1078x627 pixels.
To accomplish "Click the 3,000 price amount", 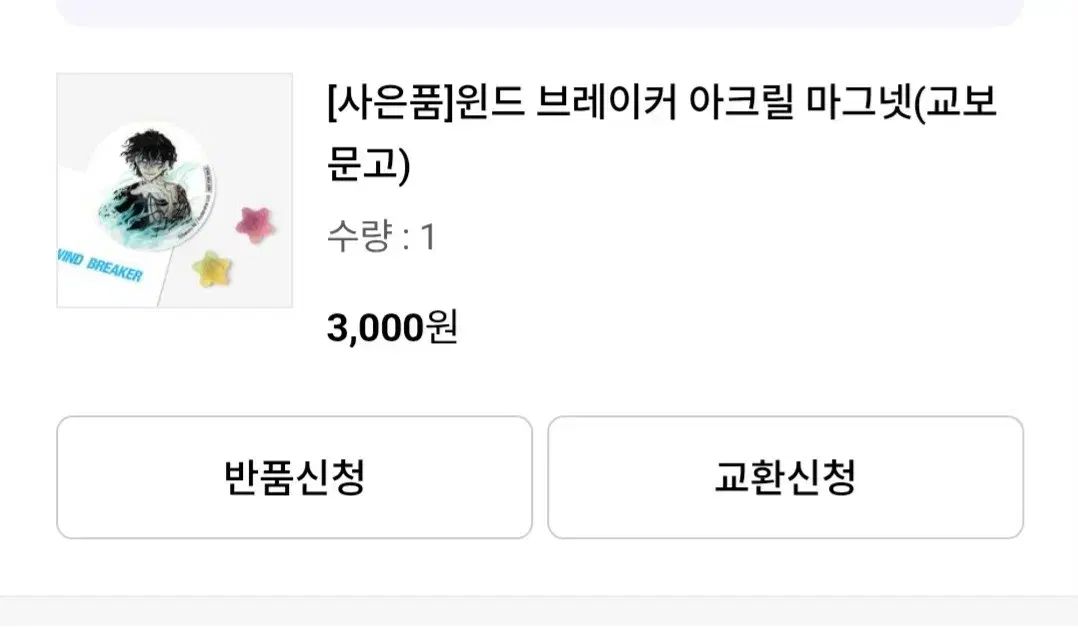I will 375,328.
